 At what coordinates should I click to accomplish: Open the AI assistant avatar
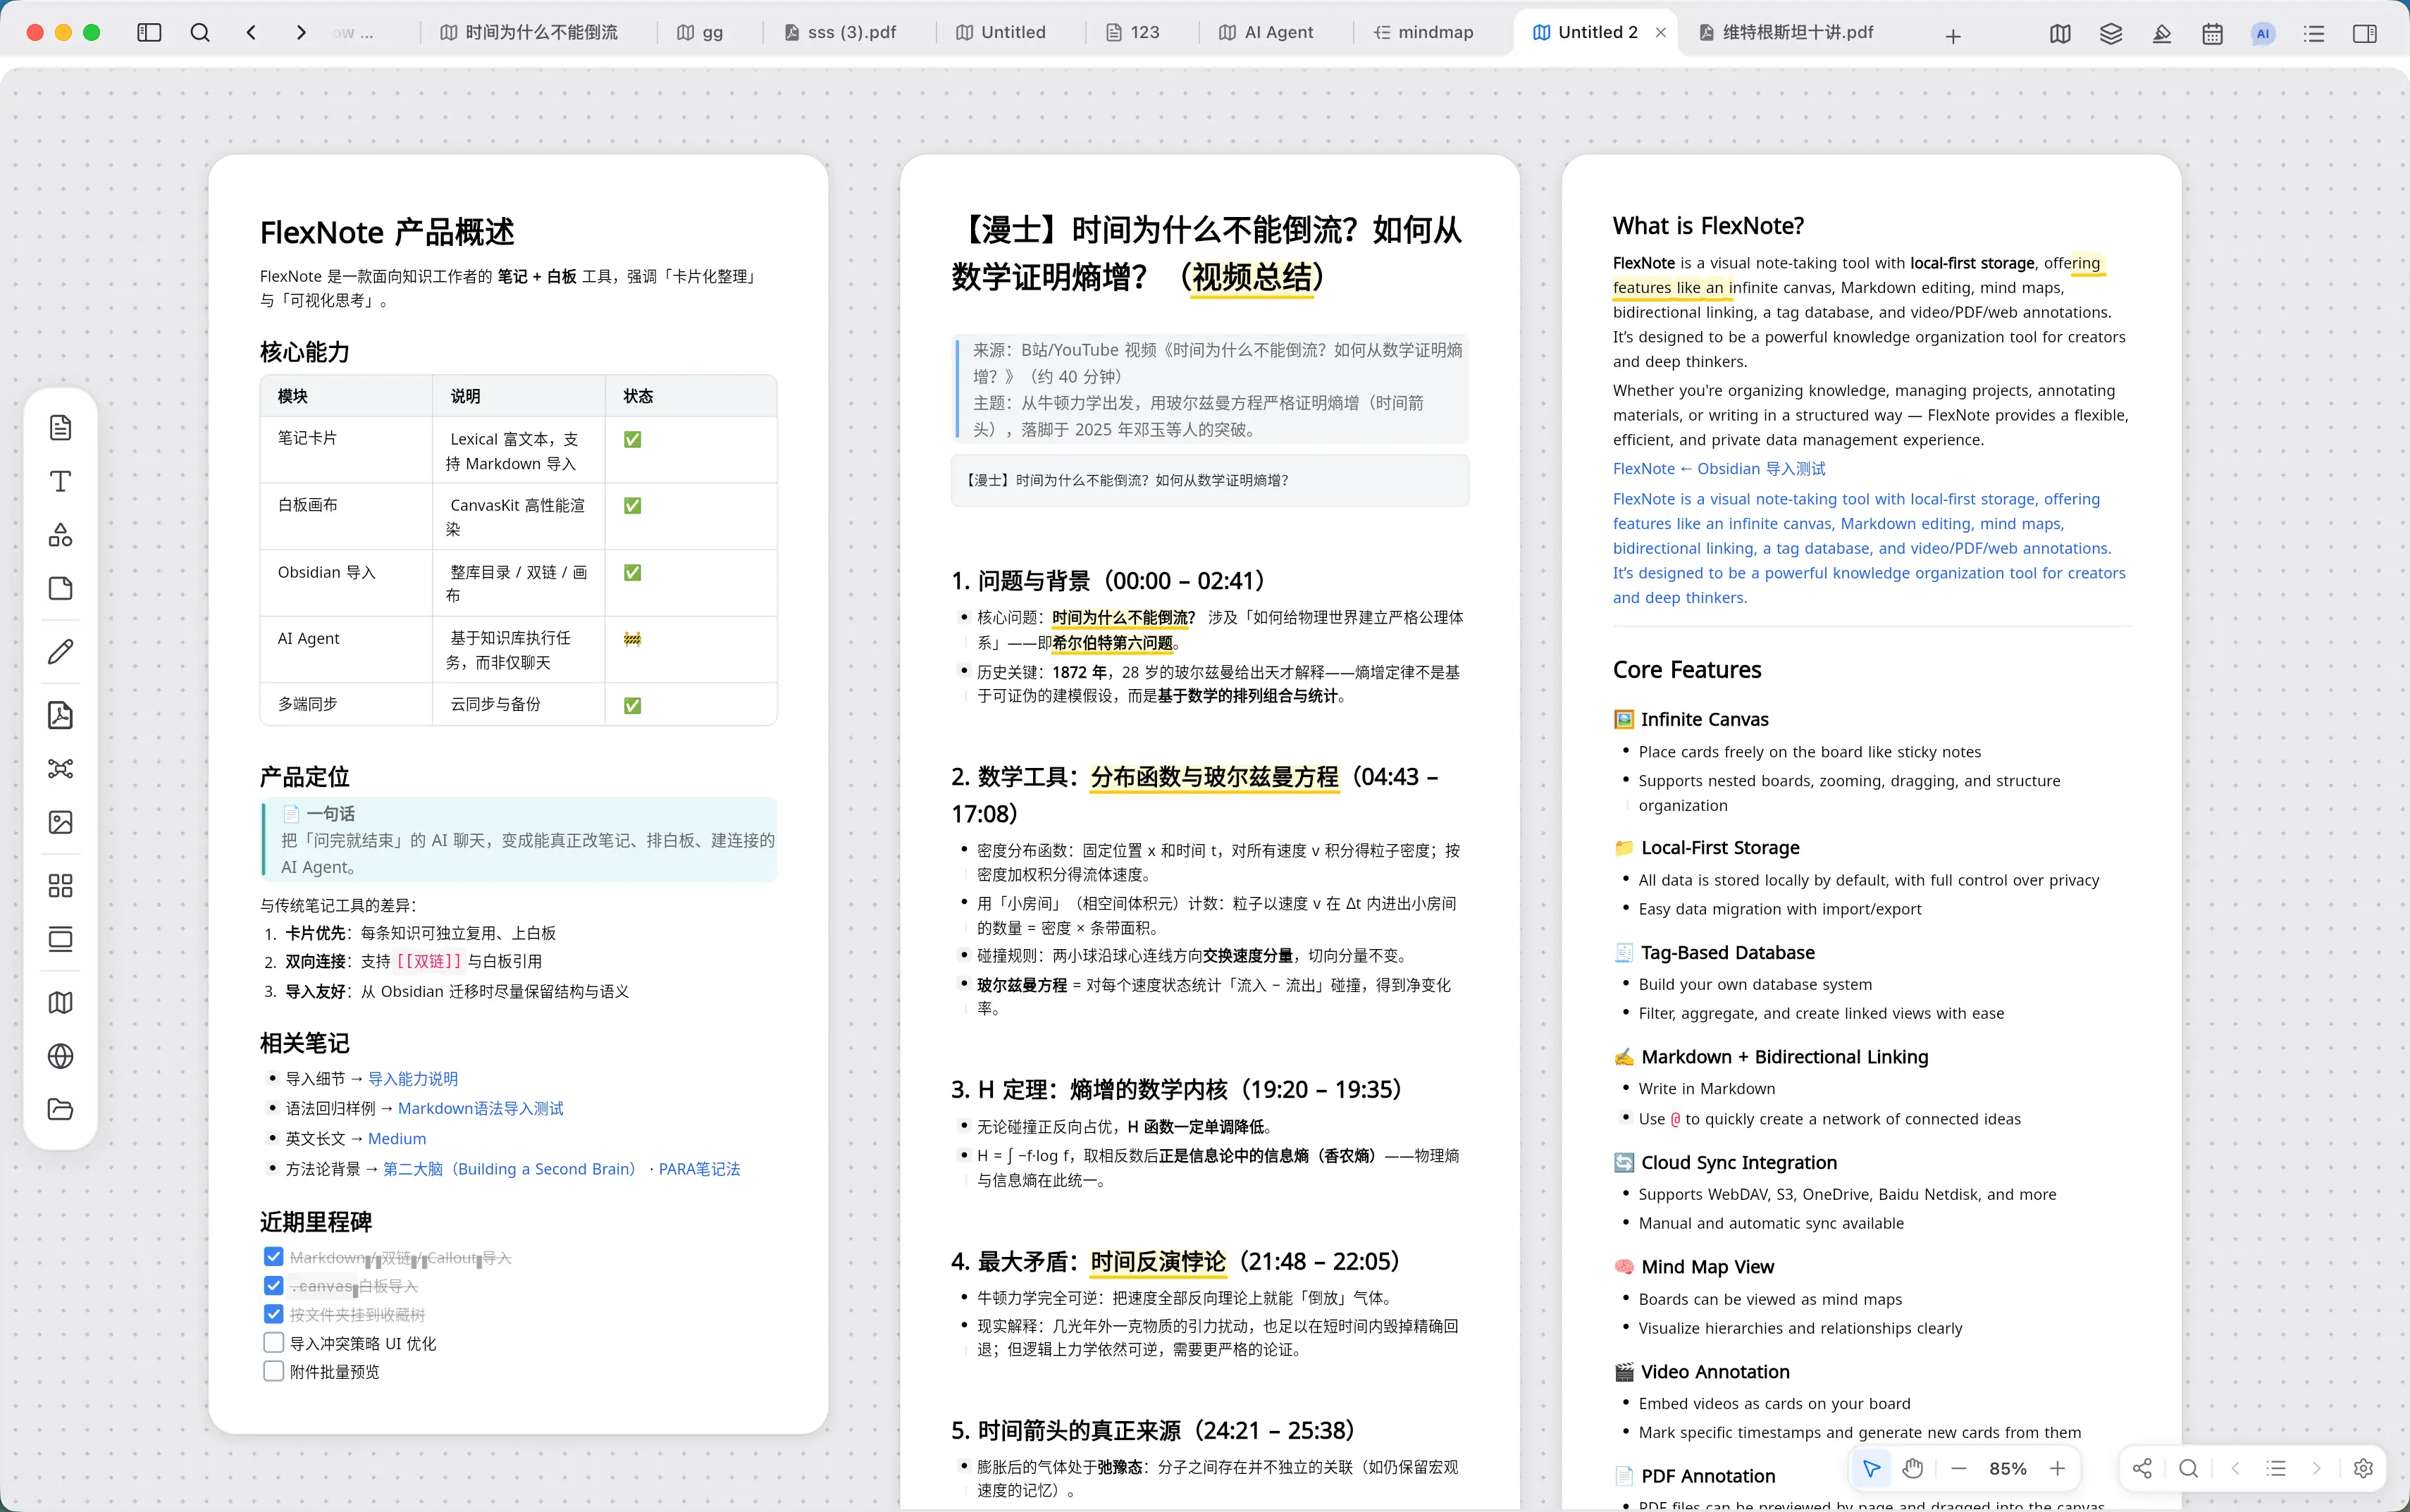coord(2263,34)
